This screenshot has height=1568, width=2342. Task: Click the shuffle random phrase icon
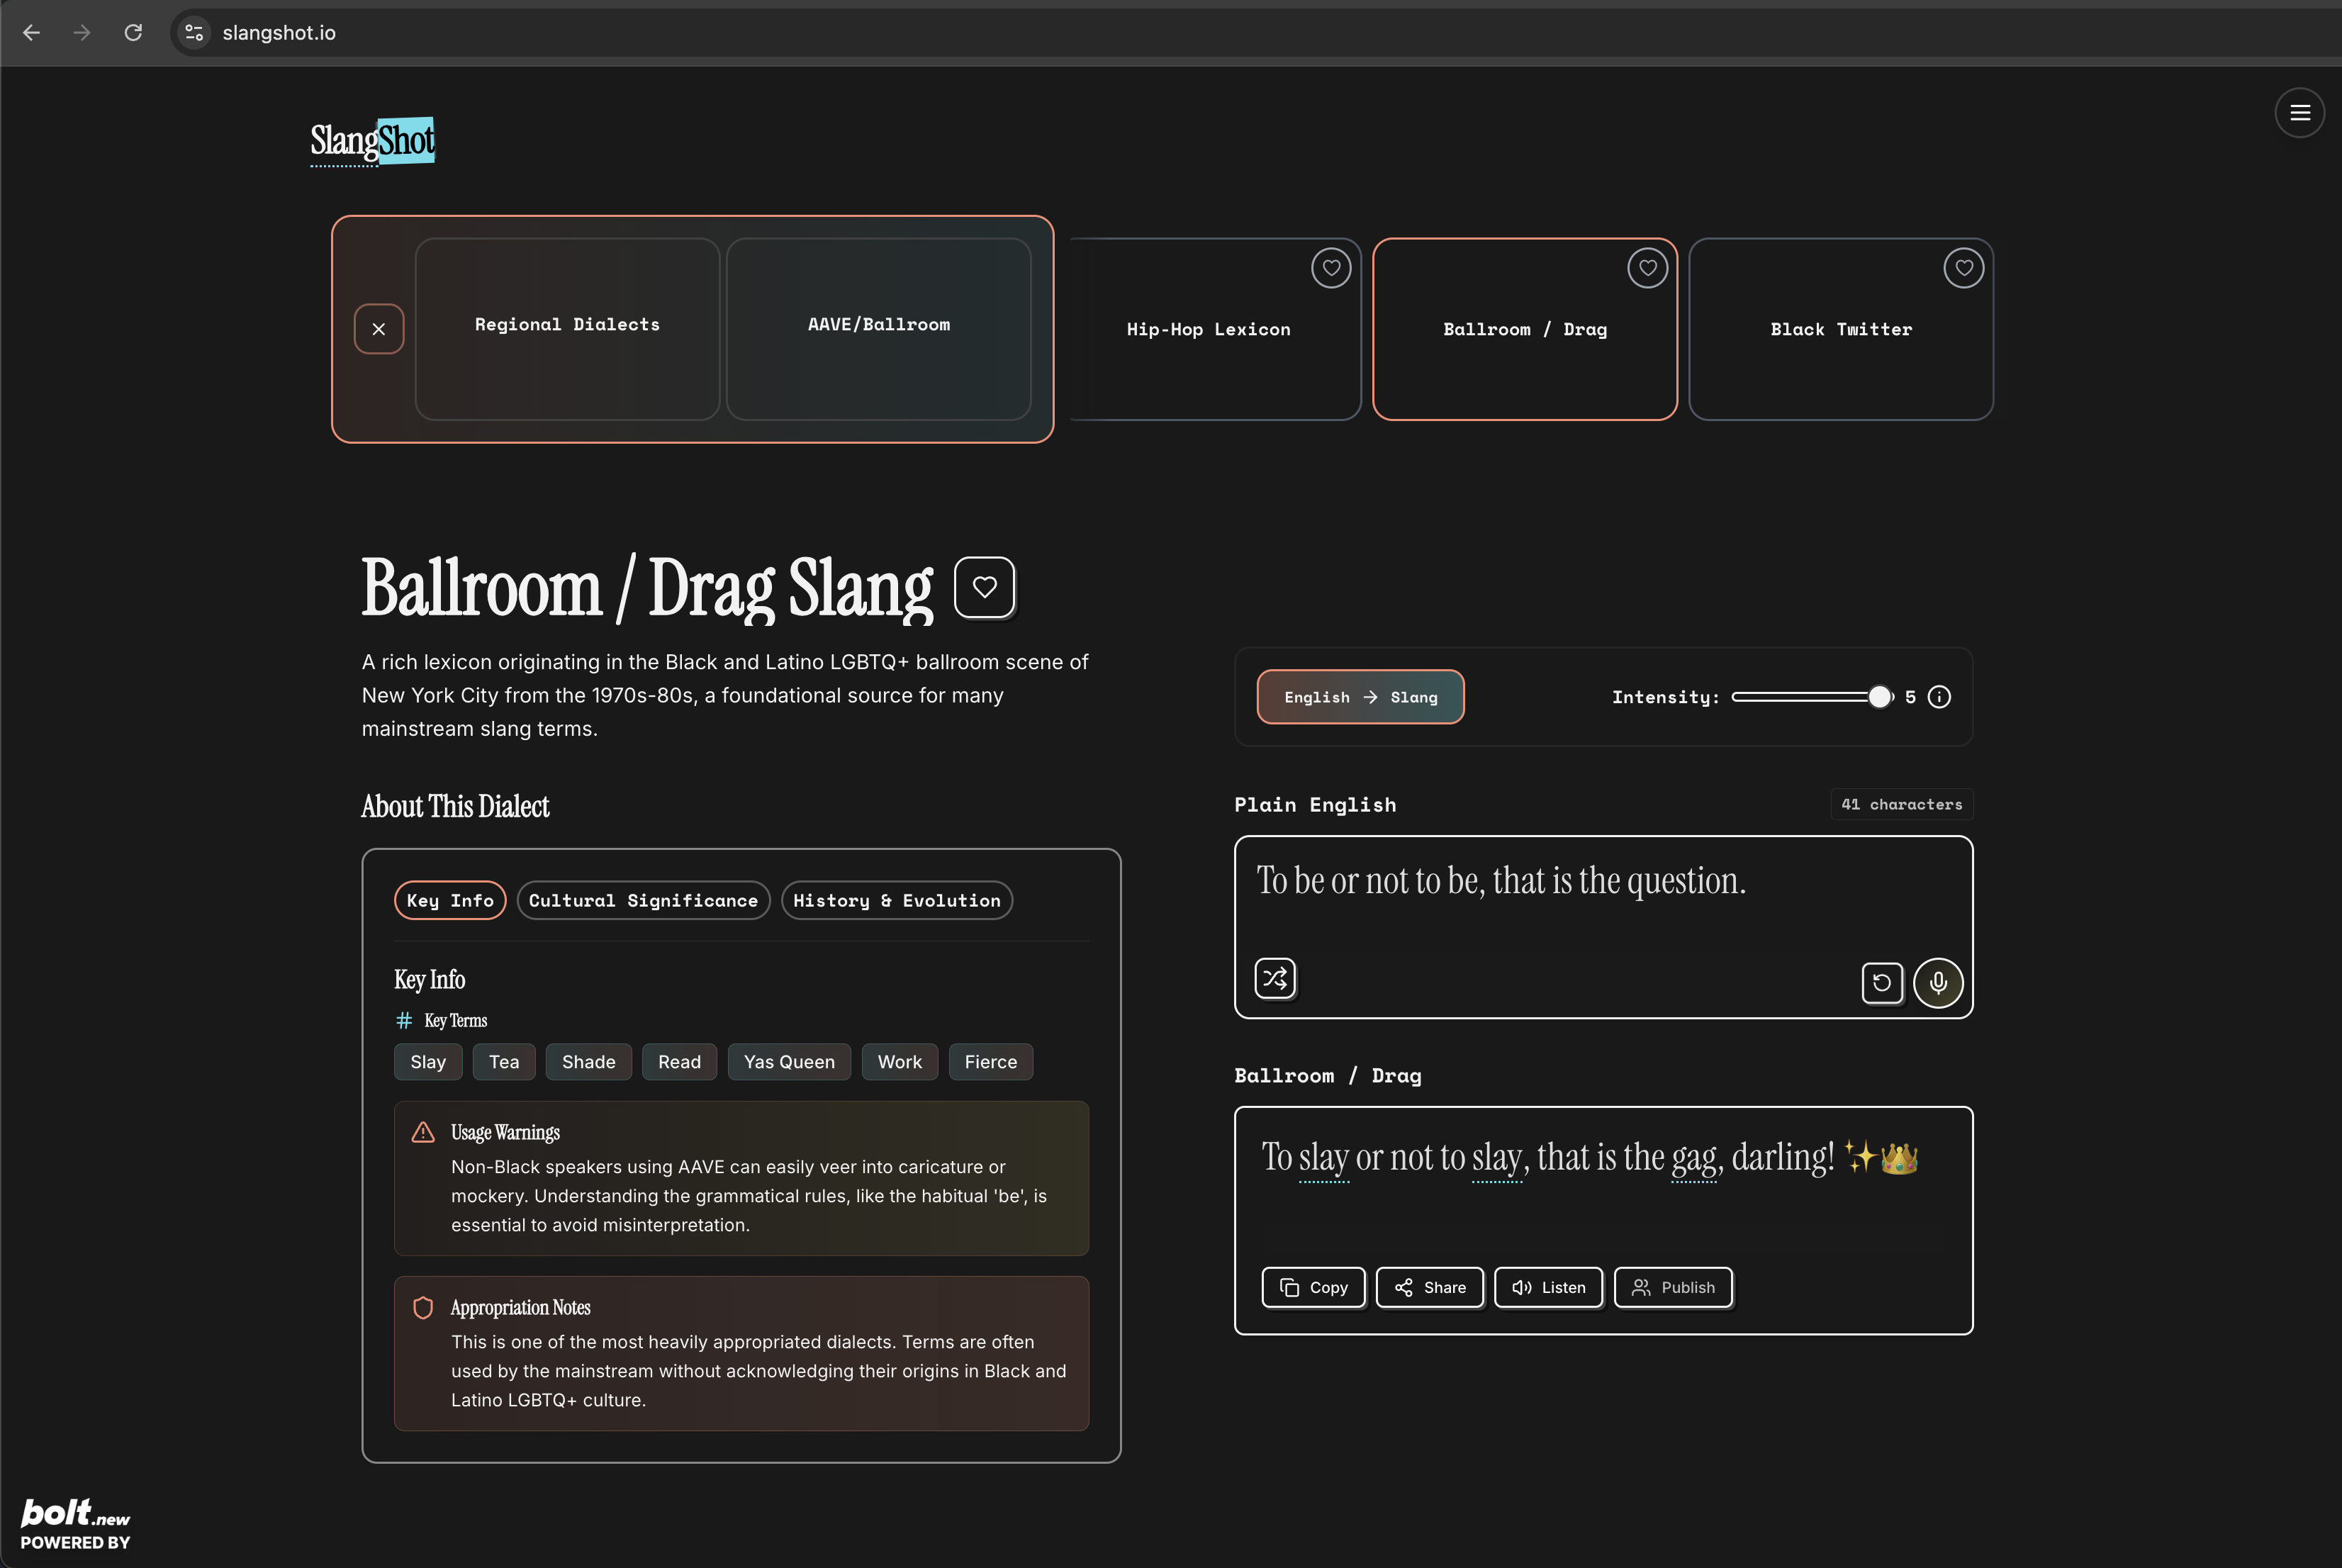(x=1275, y=978)
